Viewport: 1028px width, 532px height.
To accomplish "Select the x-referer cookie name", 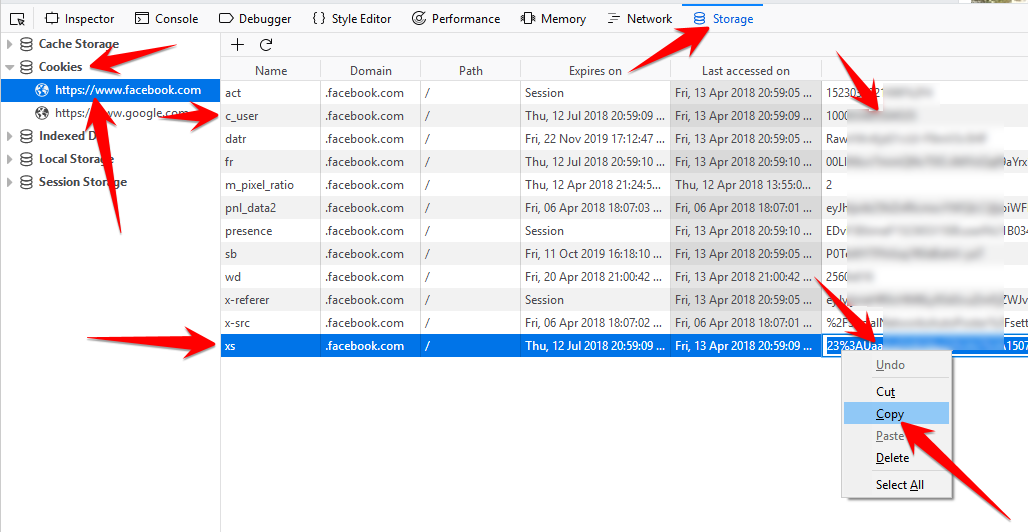I will click(x=247, y=300).
